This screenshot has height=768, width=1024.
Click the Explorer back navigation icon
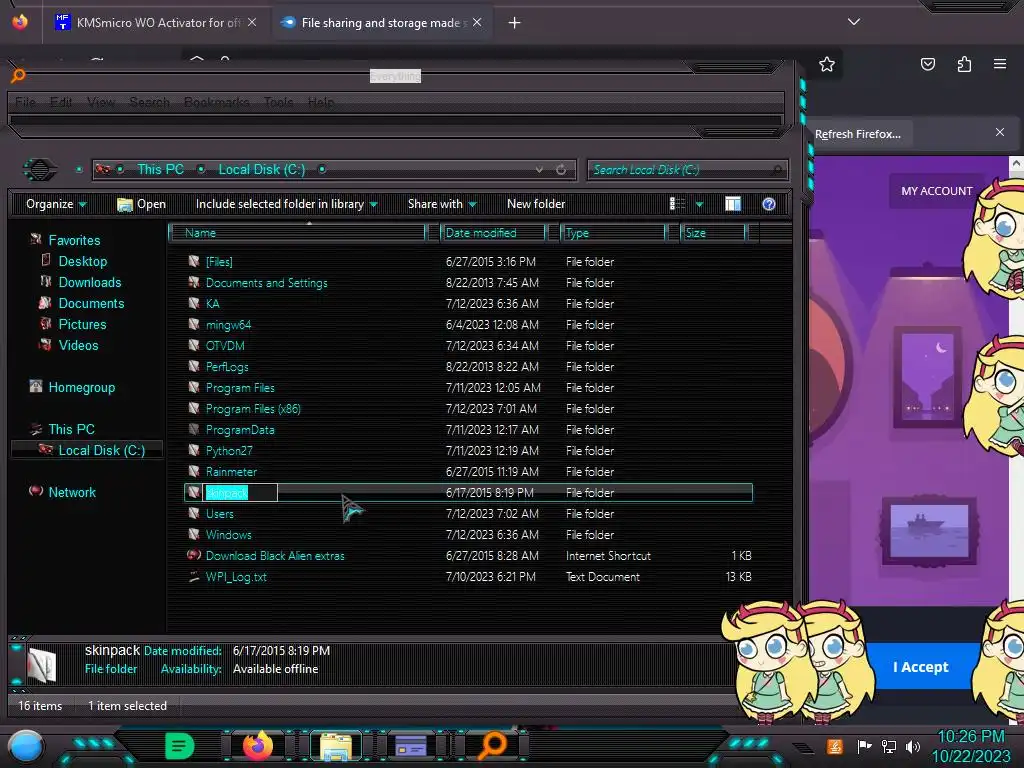pos(40,170)
